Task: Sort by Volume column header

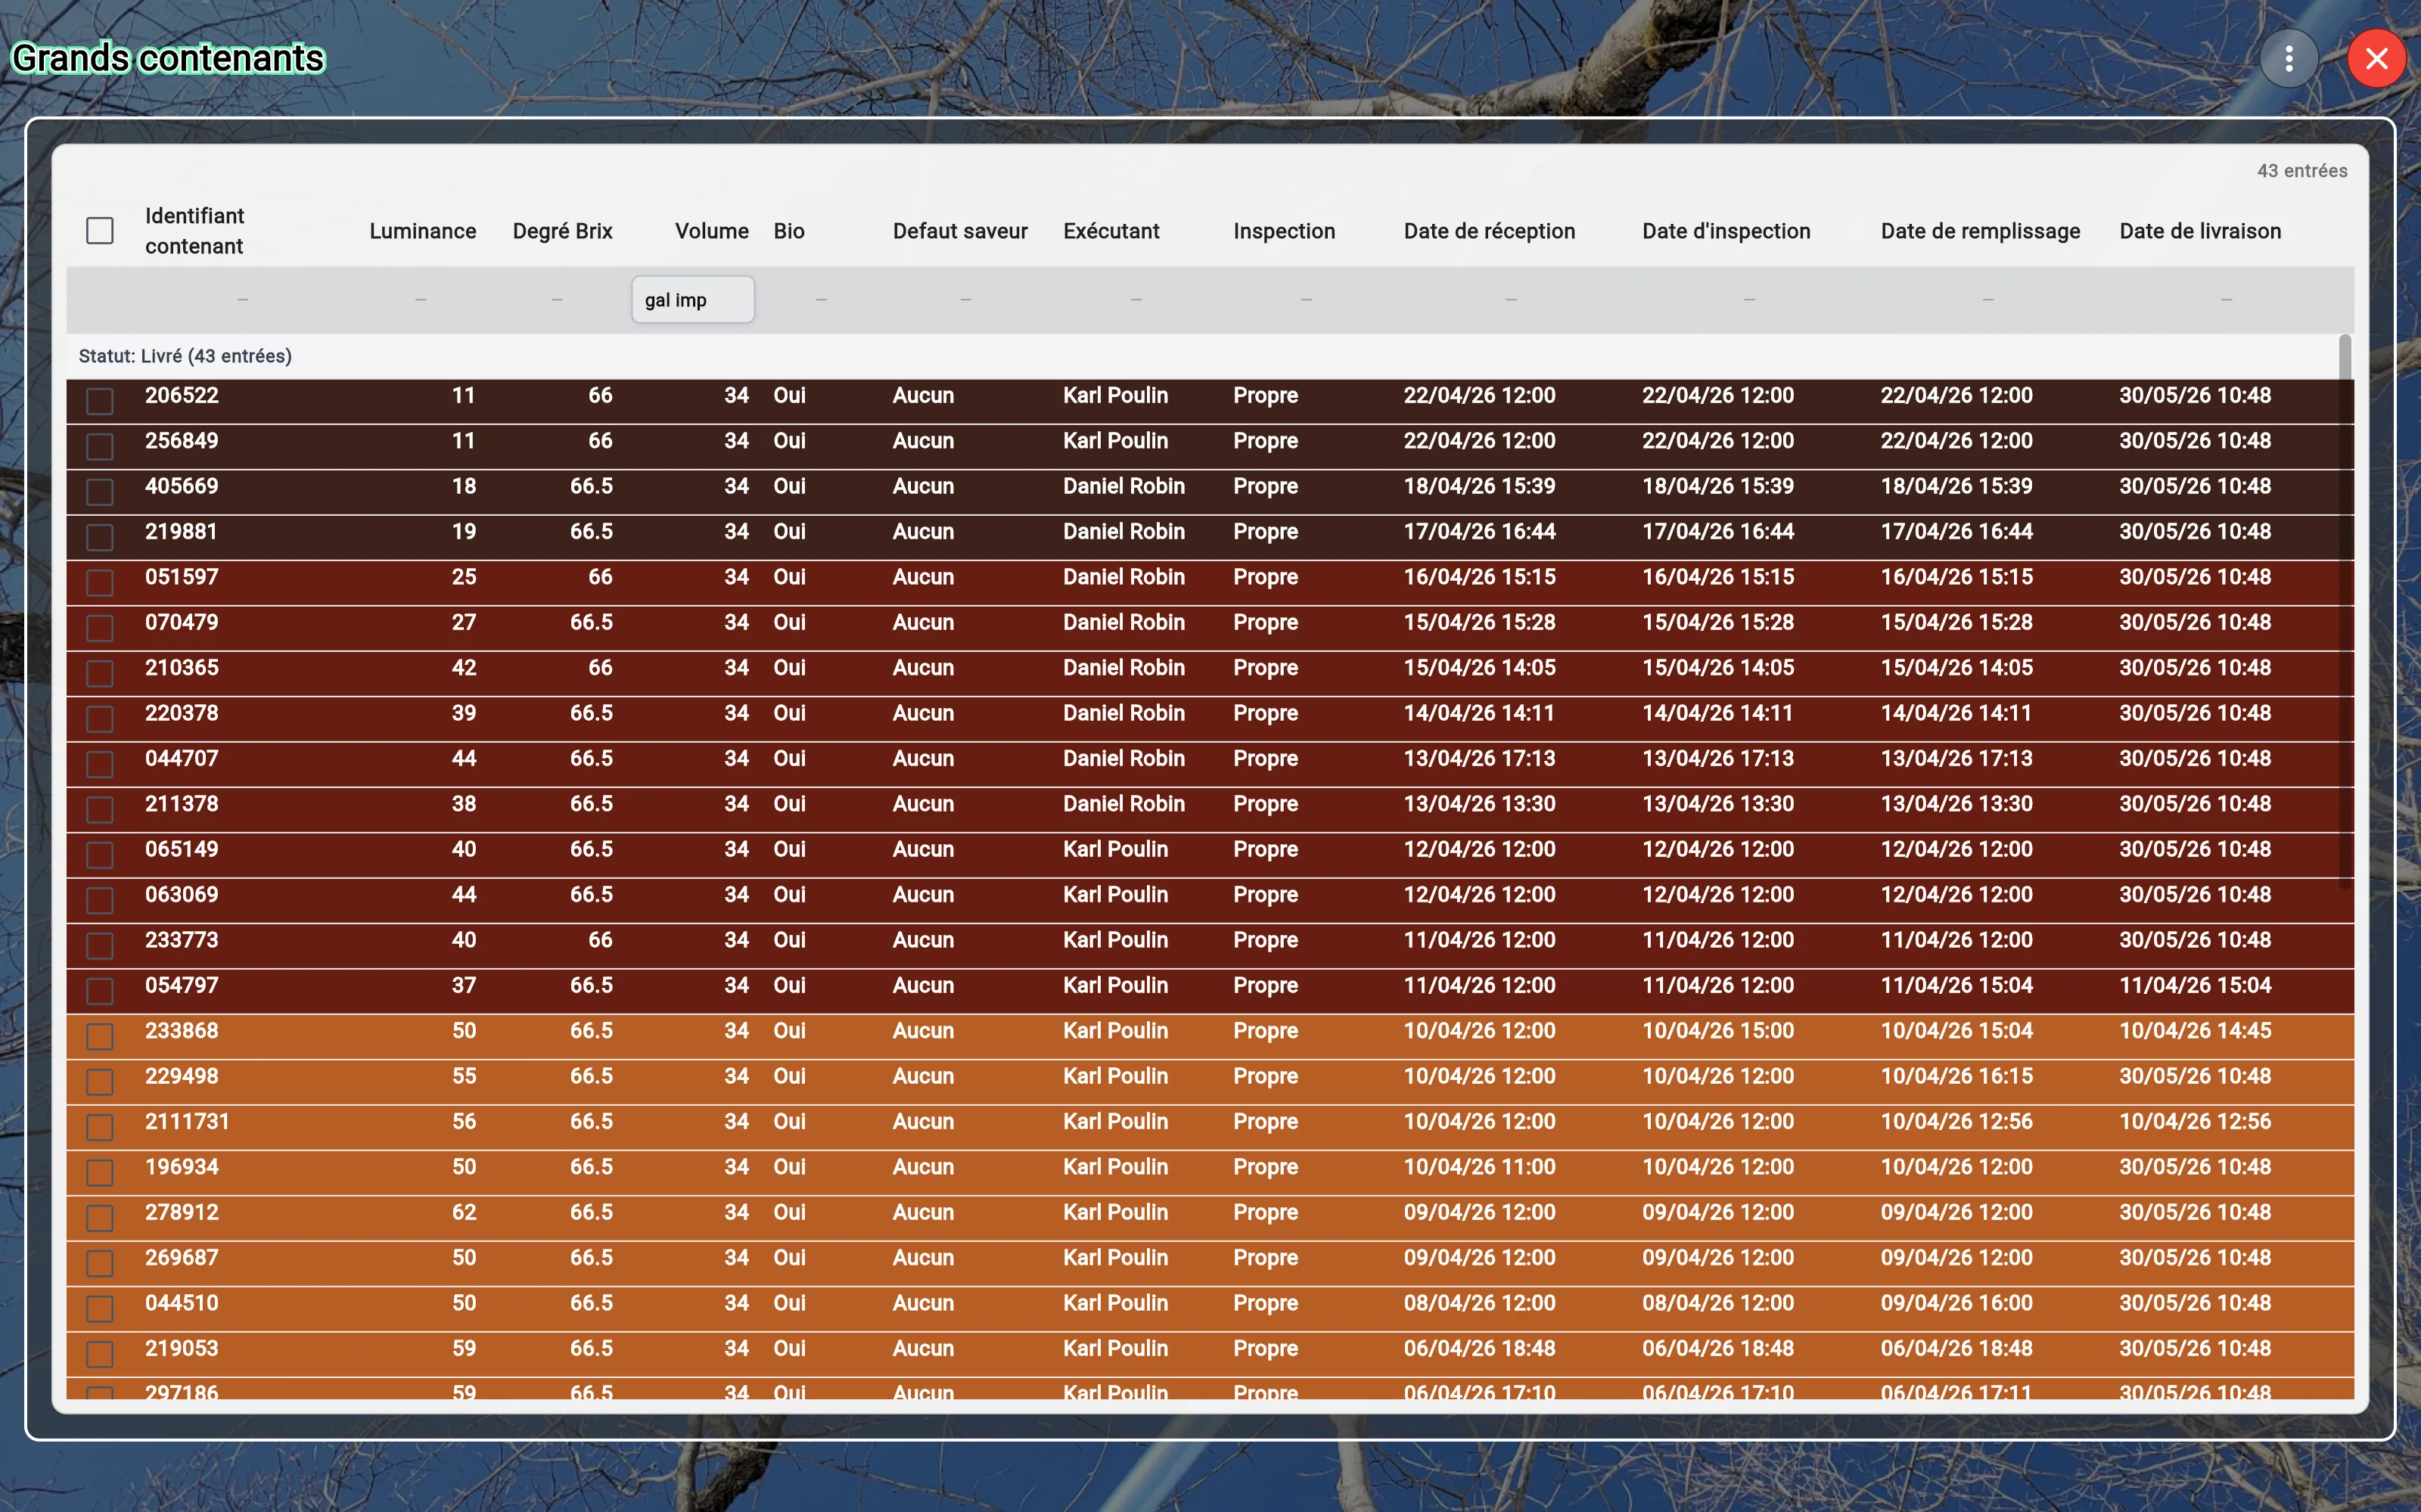Action: 711,231
